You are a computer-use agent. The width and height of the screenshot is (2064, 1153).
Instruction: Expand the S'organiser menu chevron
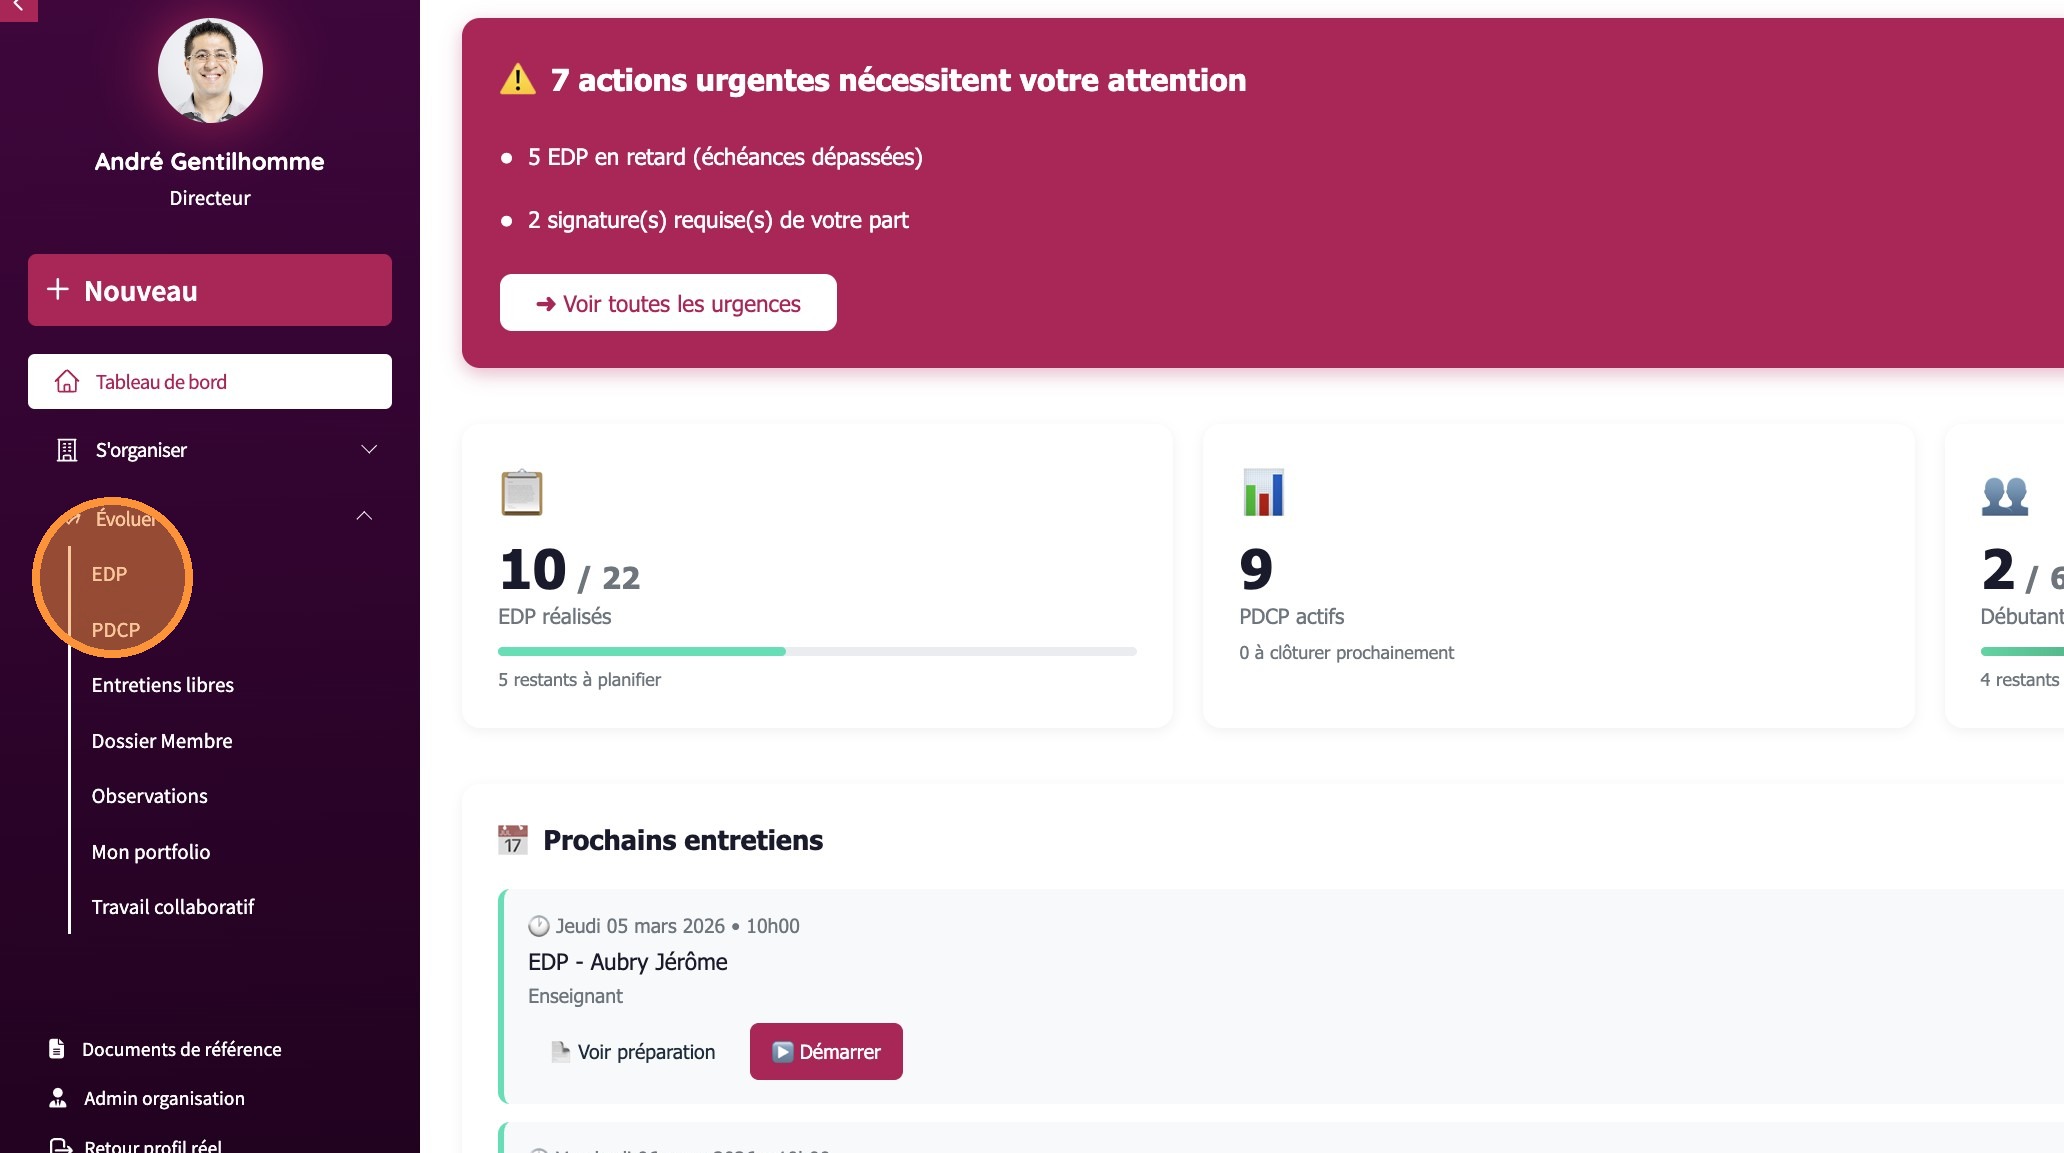[x=369, y=450]
